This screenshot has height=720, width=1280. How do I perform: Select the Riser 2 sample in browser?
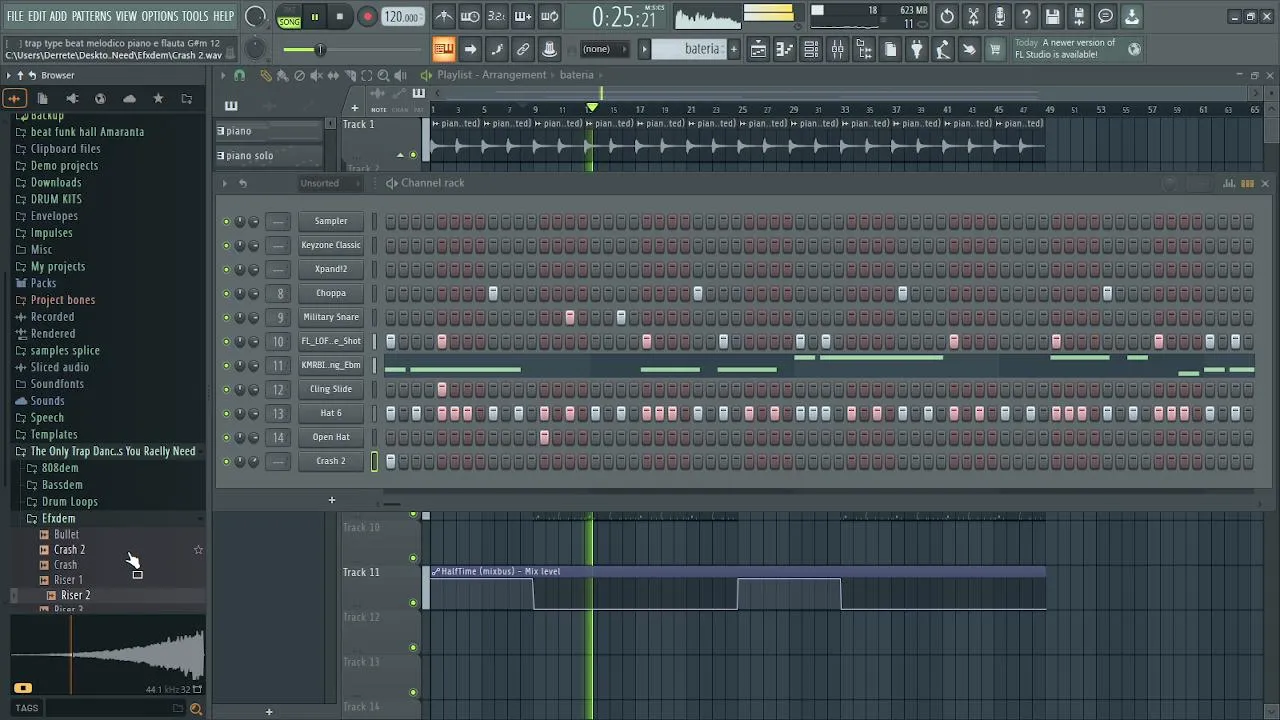(75, 595)
